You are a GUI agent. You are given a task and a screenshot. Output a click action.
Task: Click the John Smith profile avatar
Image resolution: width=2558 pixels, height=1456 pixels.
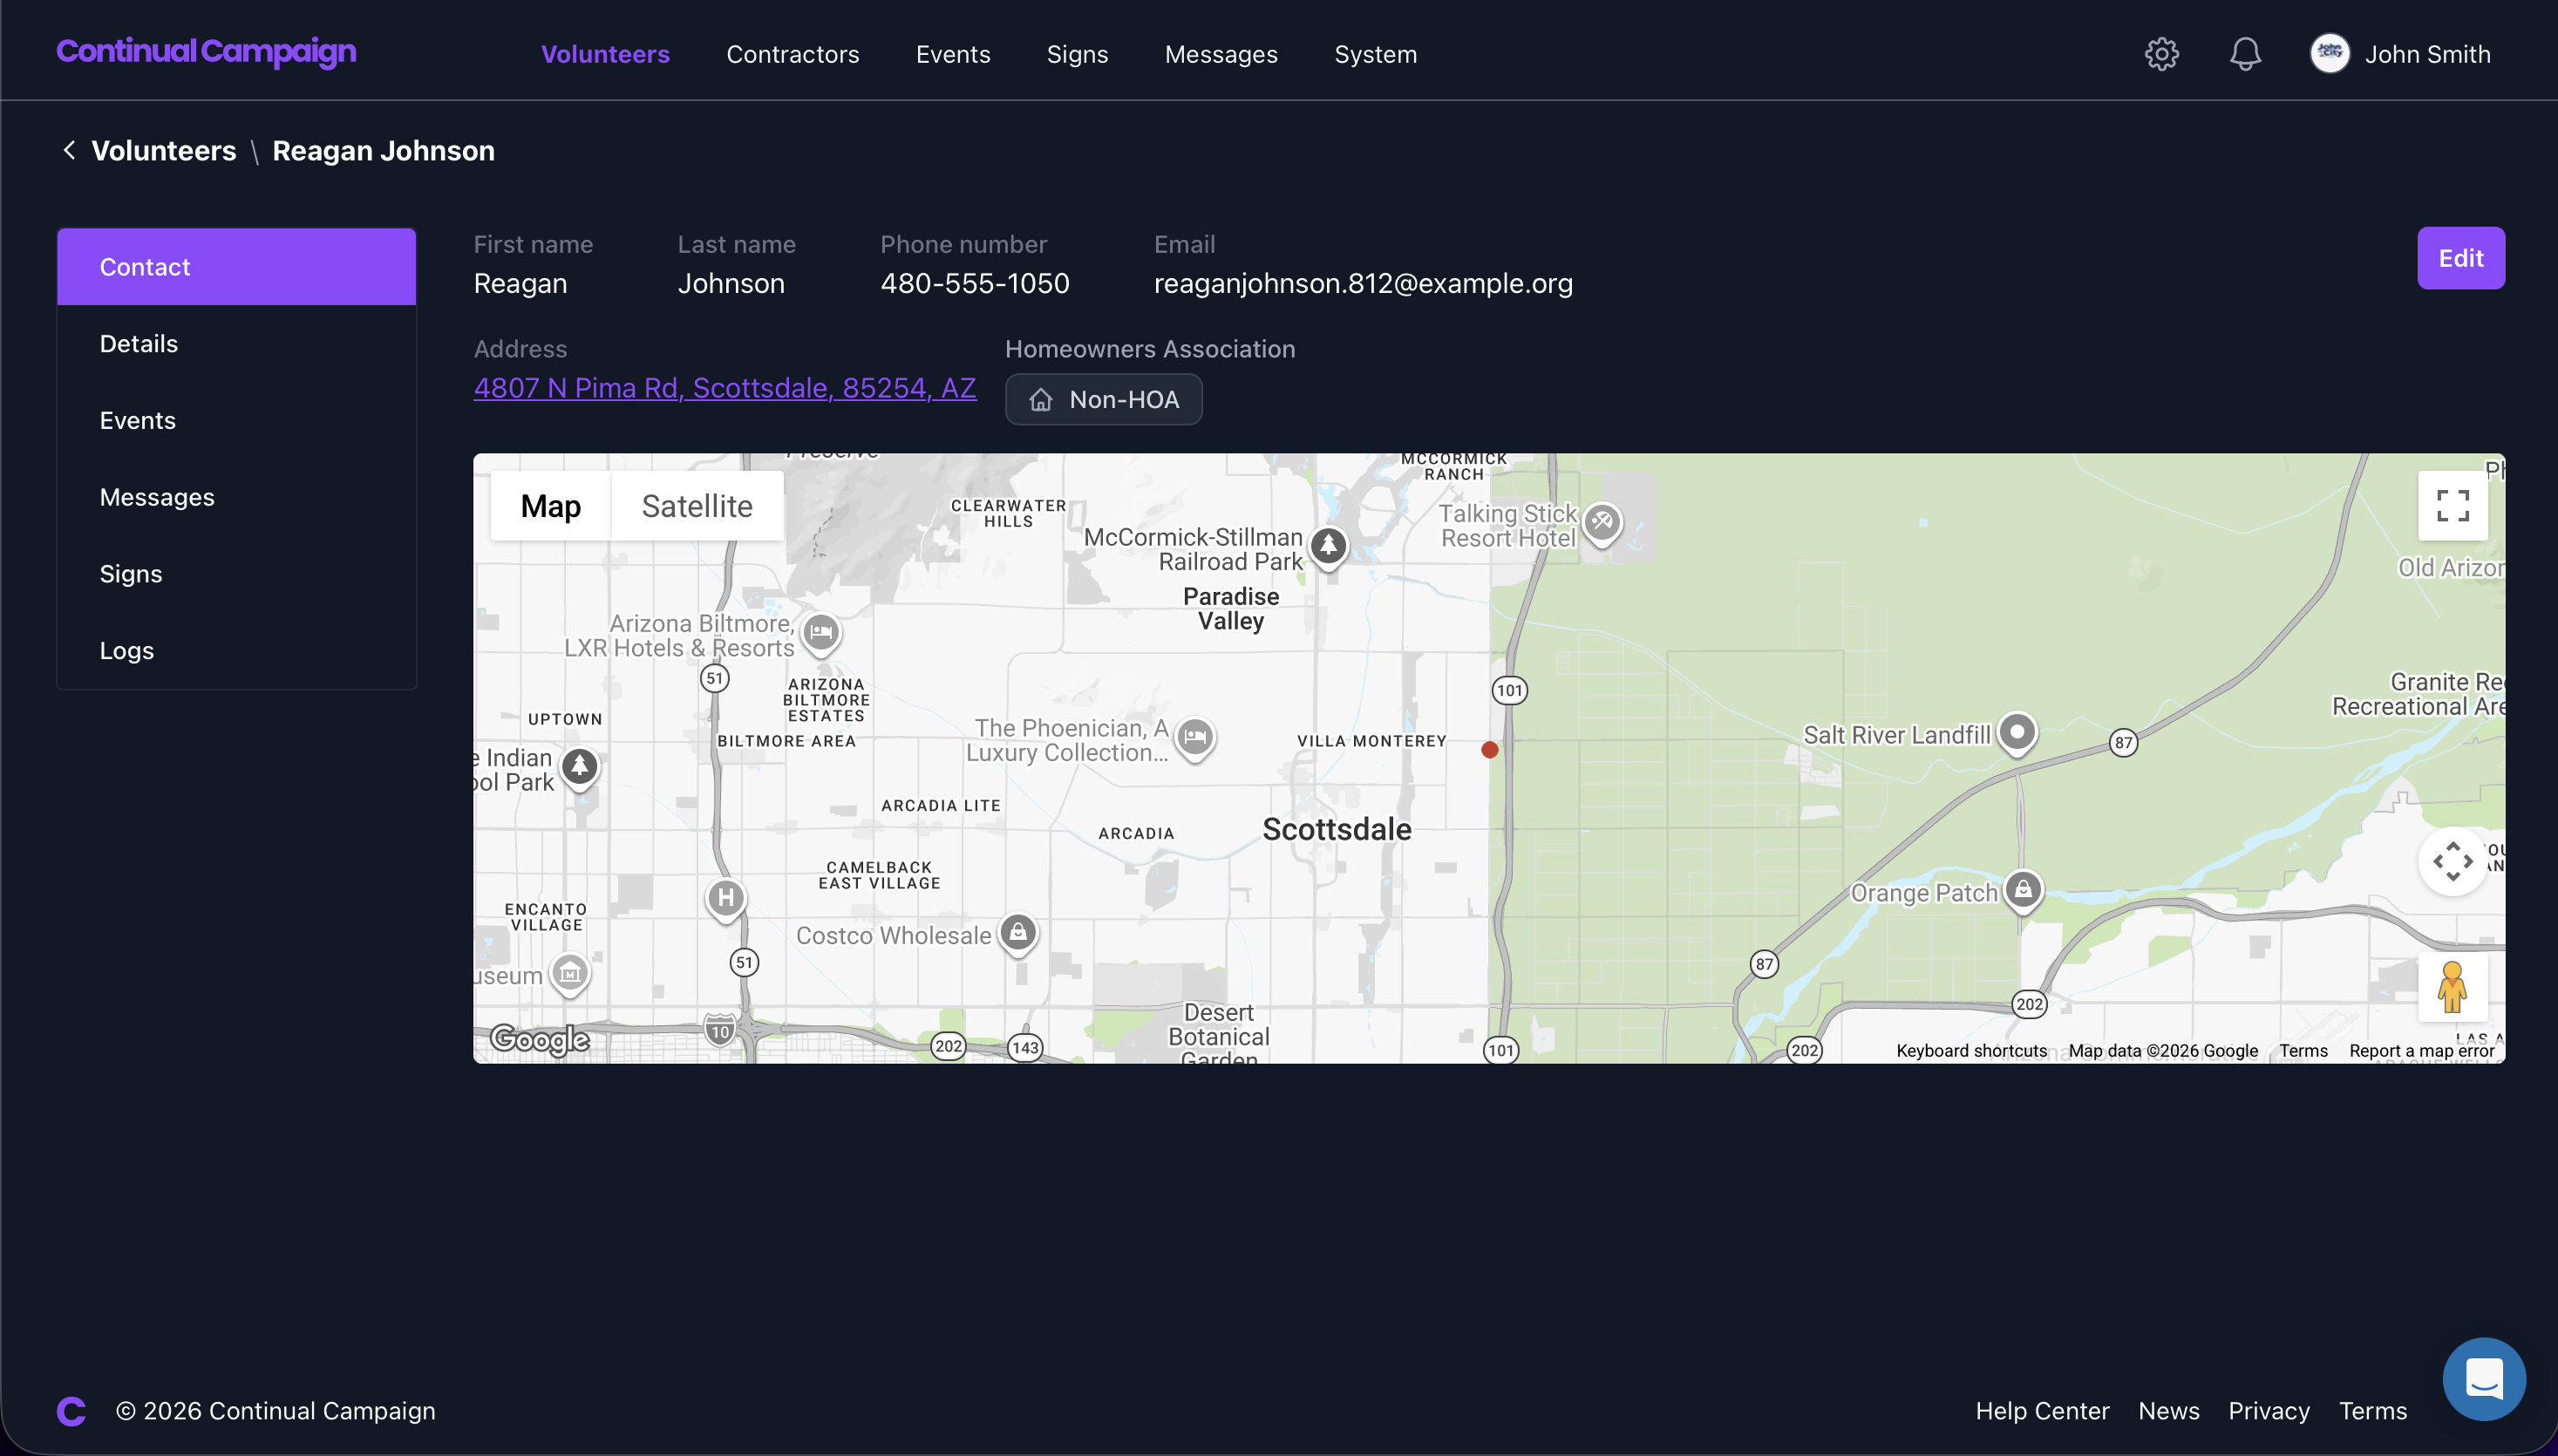[x=2329, y=54]
